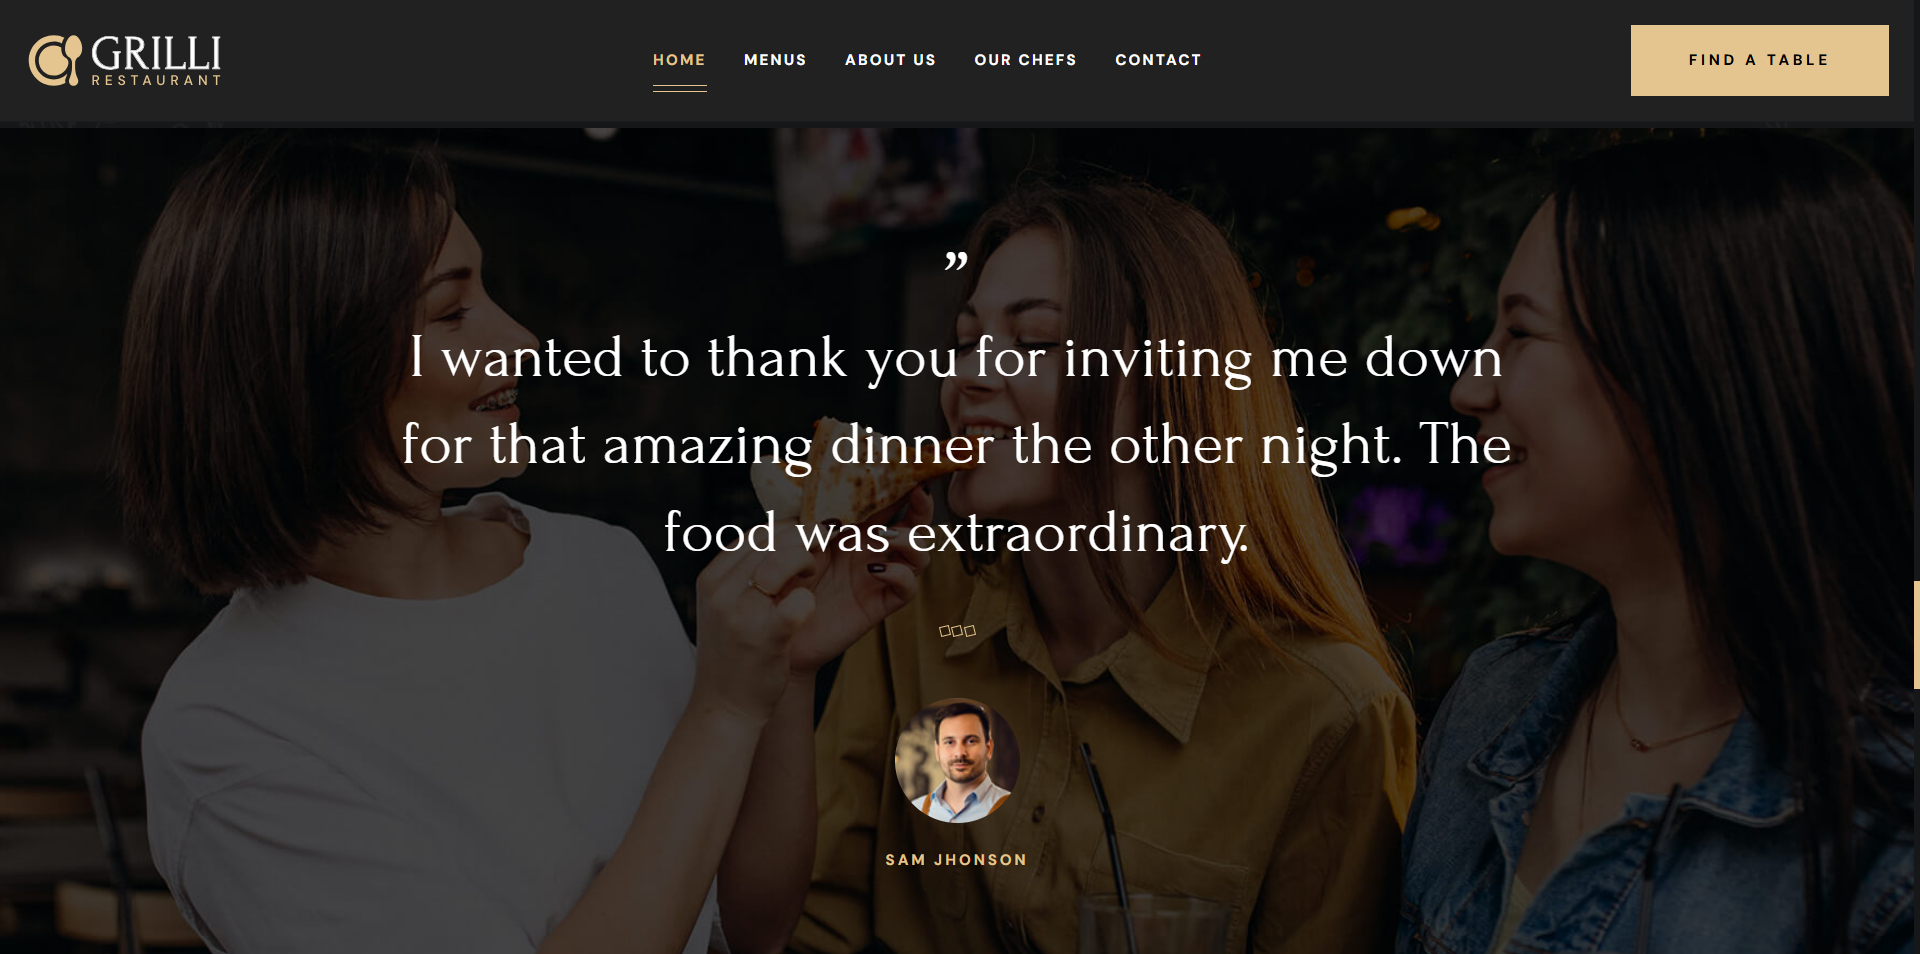
Task: Visit the Our Chefs section
Action: 1025,60
